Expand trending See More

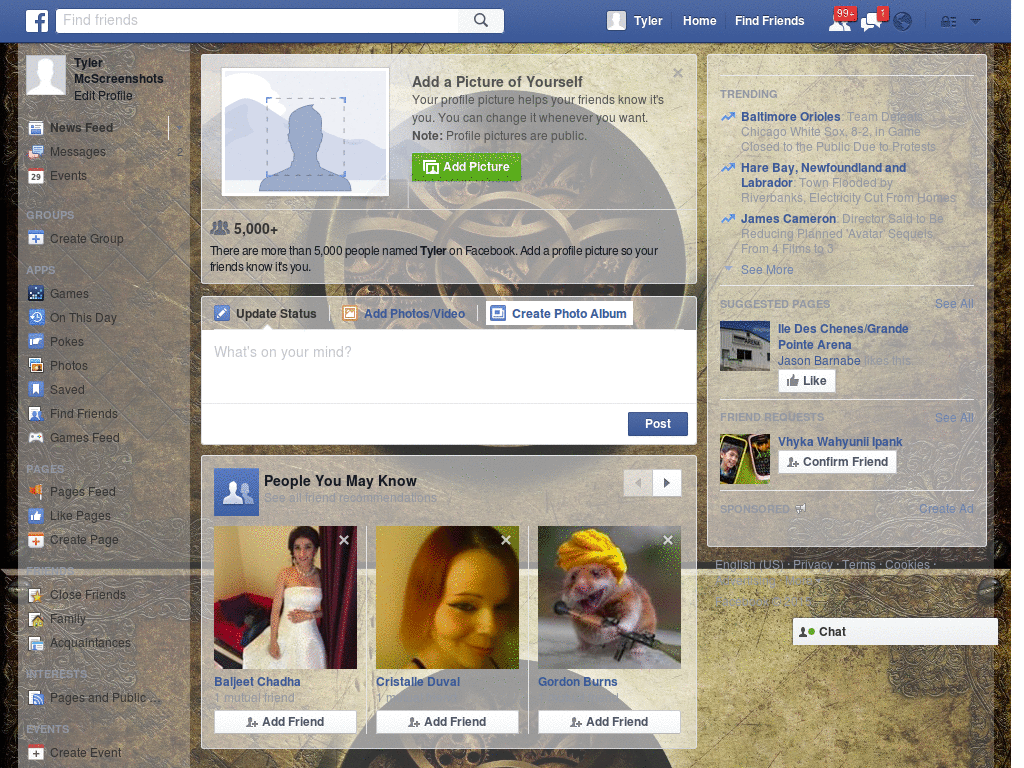(767, 270)
